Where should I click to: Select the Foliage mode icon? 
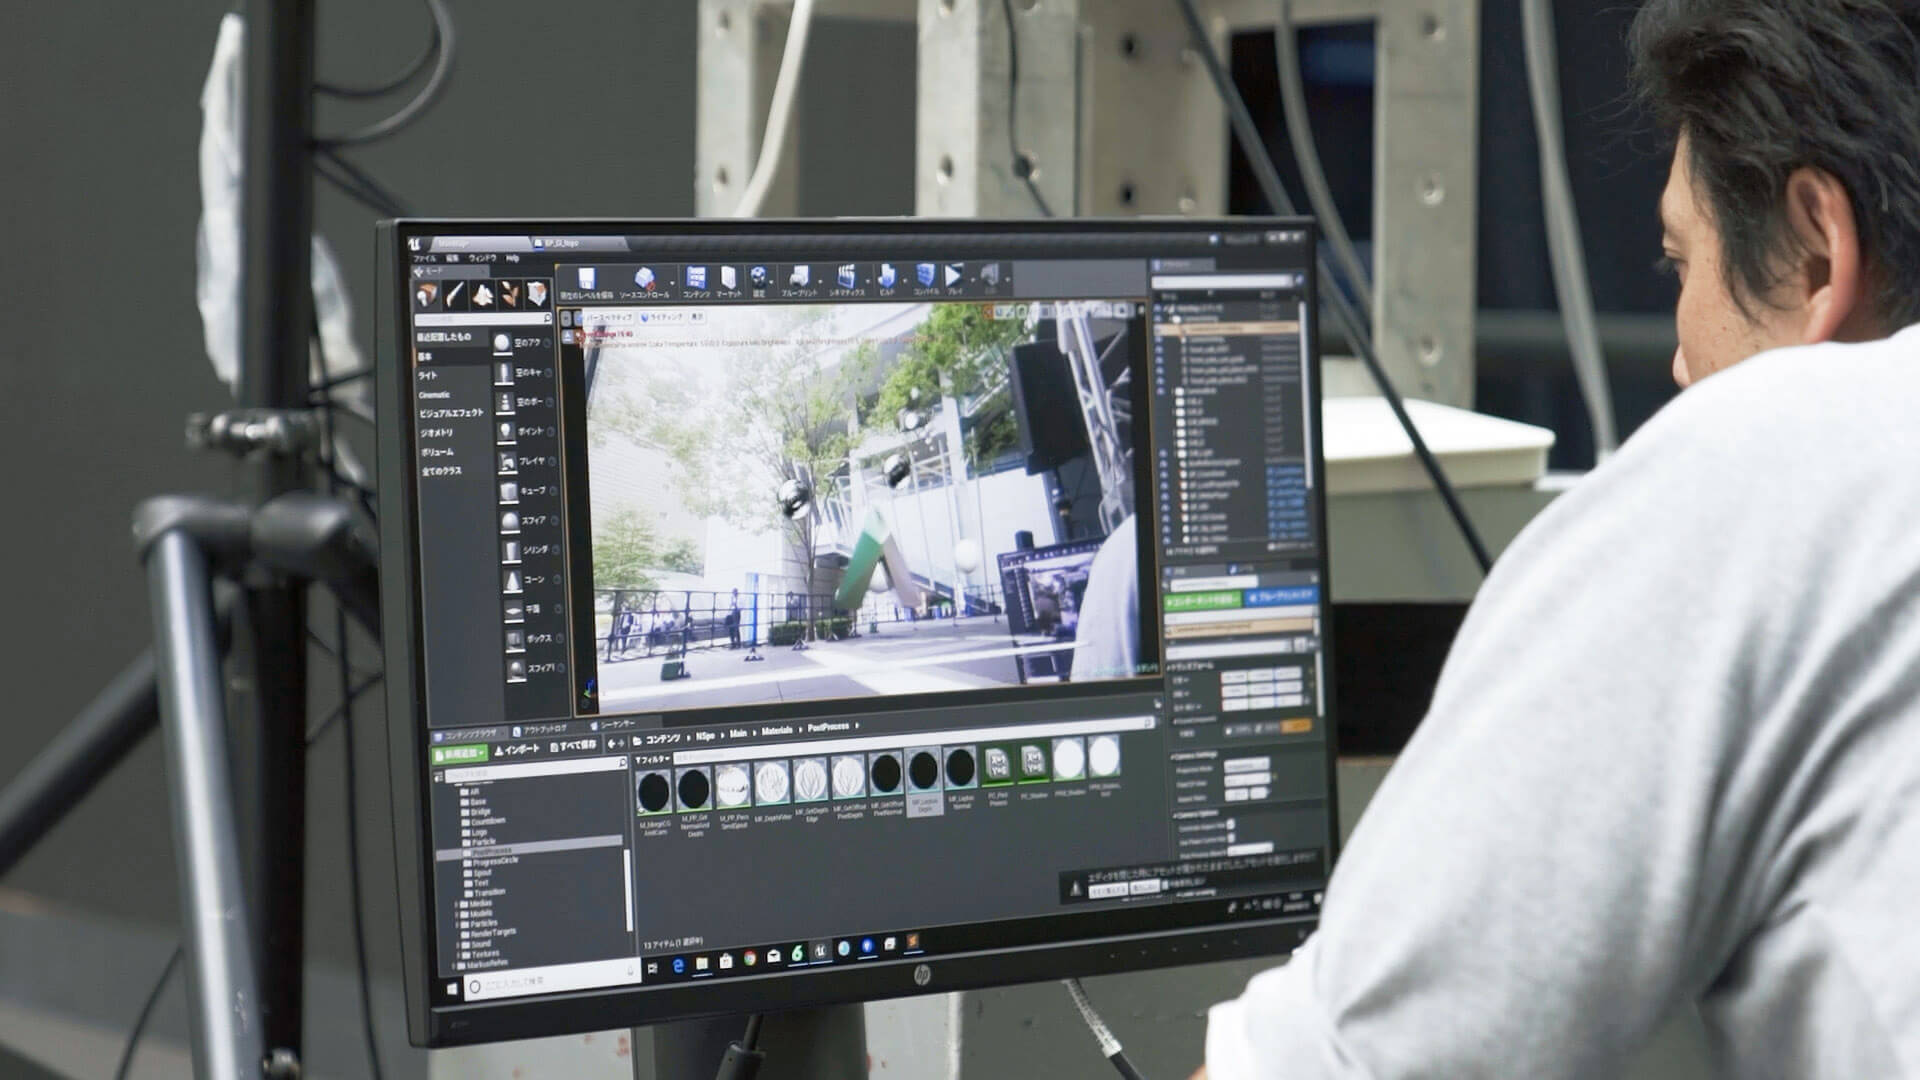(x=510, y=294)
